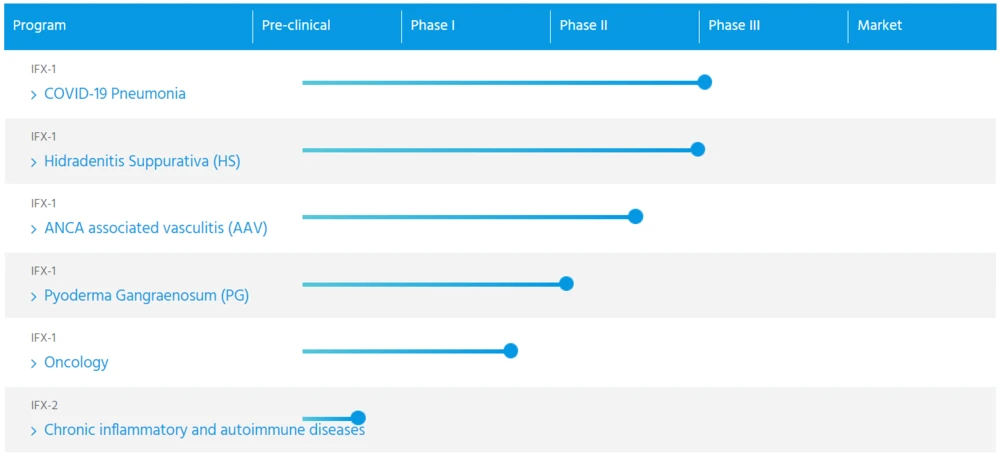Click the AAV progress bar endpoint dot

coord(635,216)
